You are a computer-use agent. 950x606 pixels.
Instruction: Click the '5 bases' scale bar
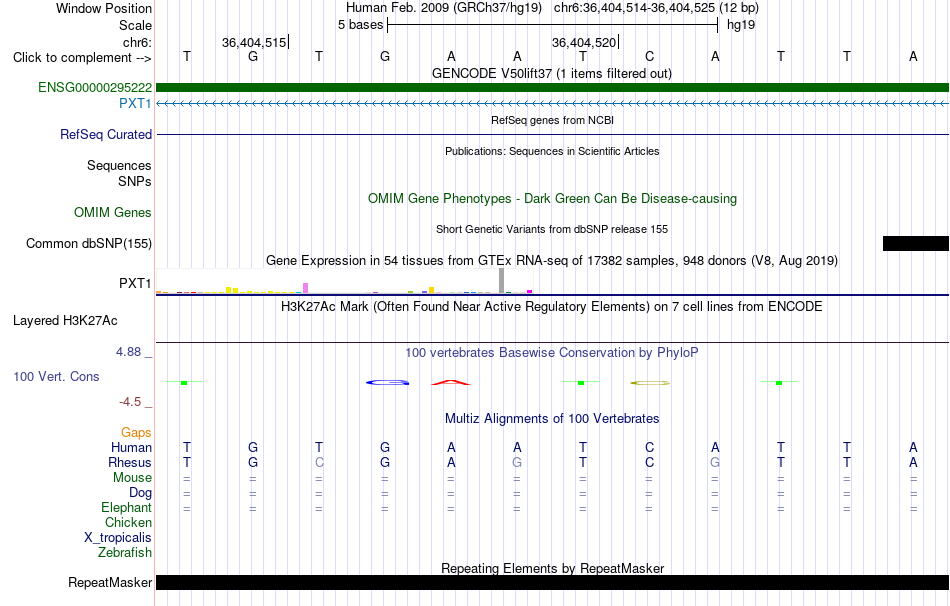click(552, 25)
